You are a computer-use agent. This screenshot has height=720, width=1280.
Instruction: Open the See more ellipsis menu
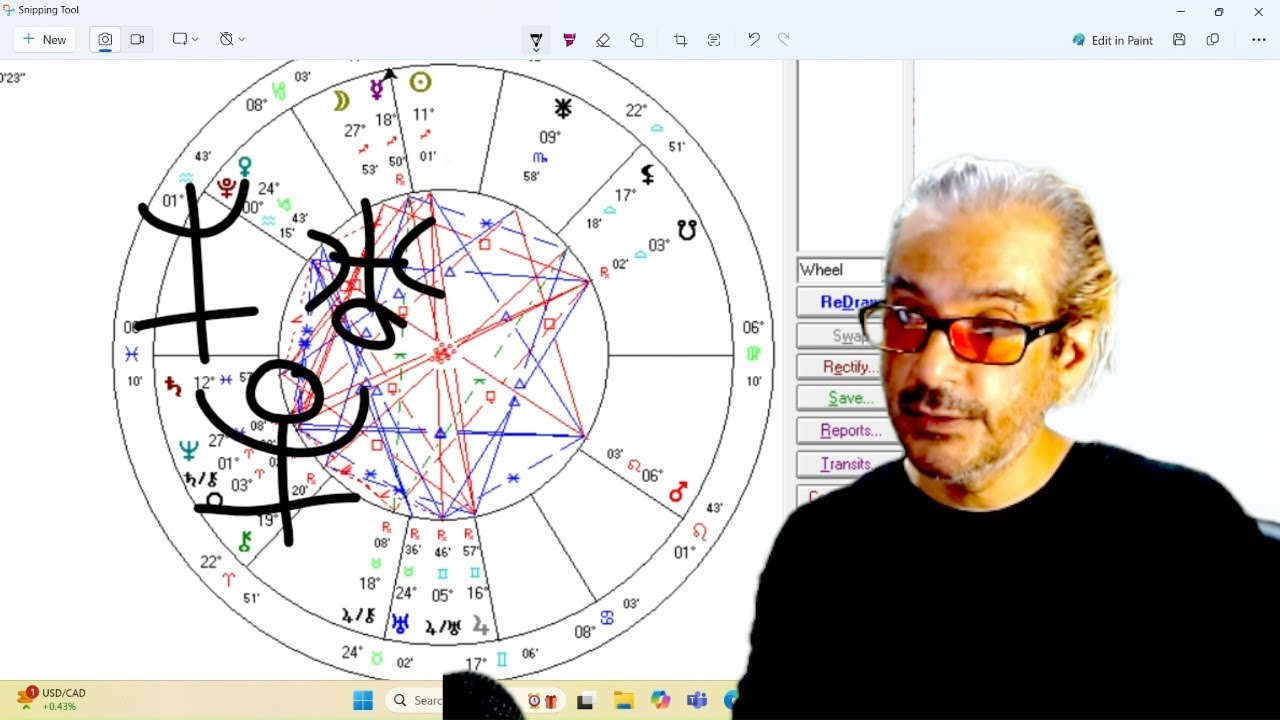(1258, 40)
